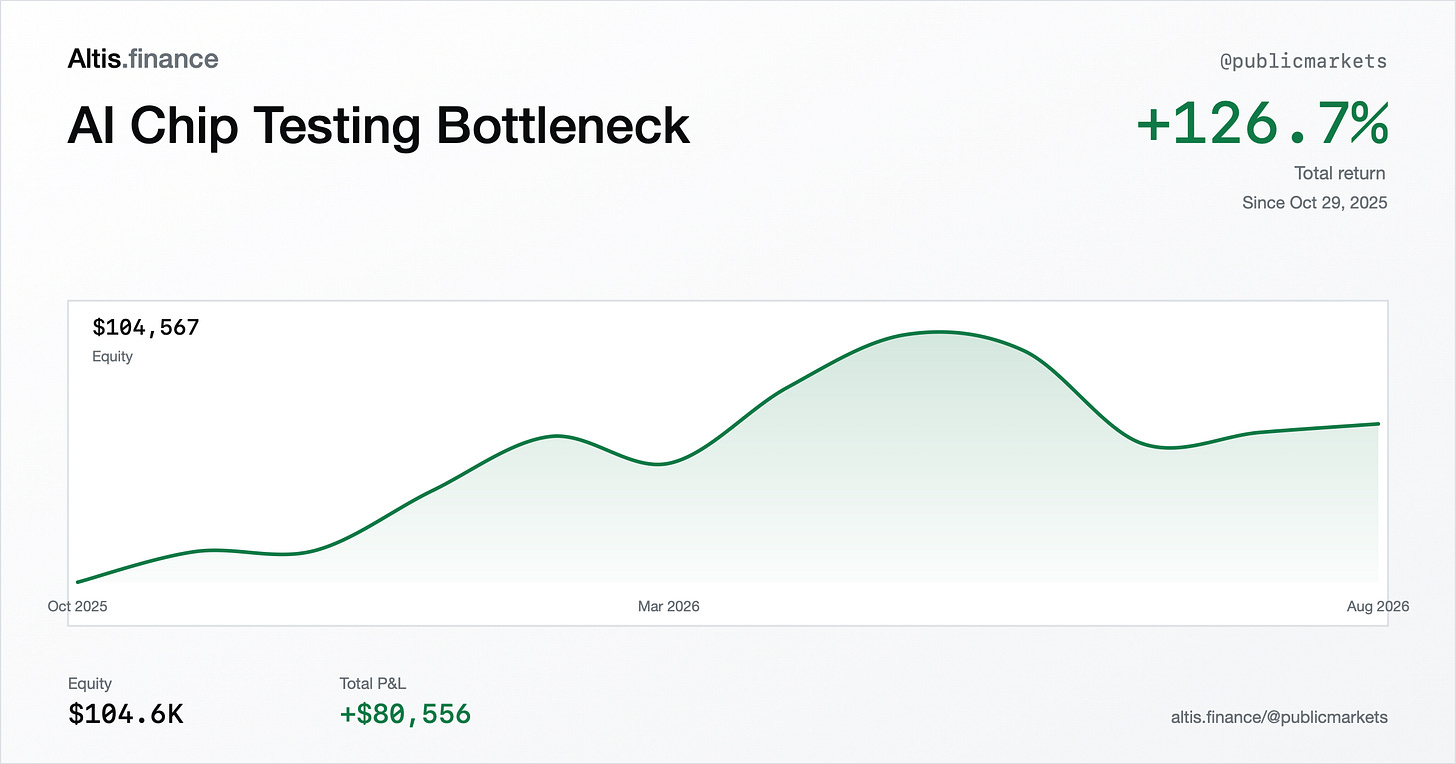Select the Aug 2026 axis label
The image size is (1456, 764).
1378,606
